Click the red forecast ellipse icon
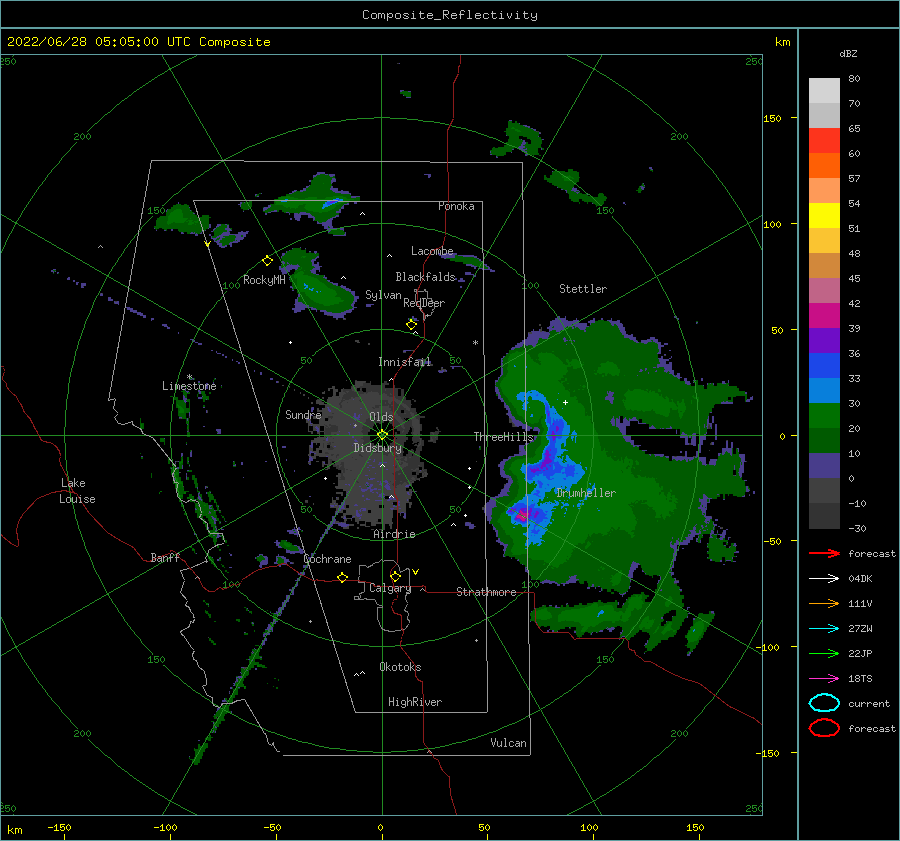This screenshot has height=841, width=900. (x=824, y=728)
